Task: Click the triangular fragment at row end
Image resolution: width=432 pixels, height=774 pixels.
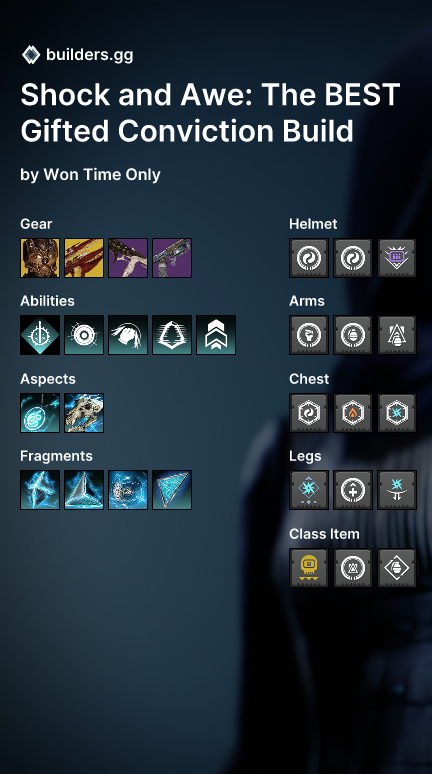Action: click(172, 490)
